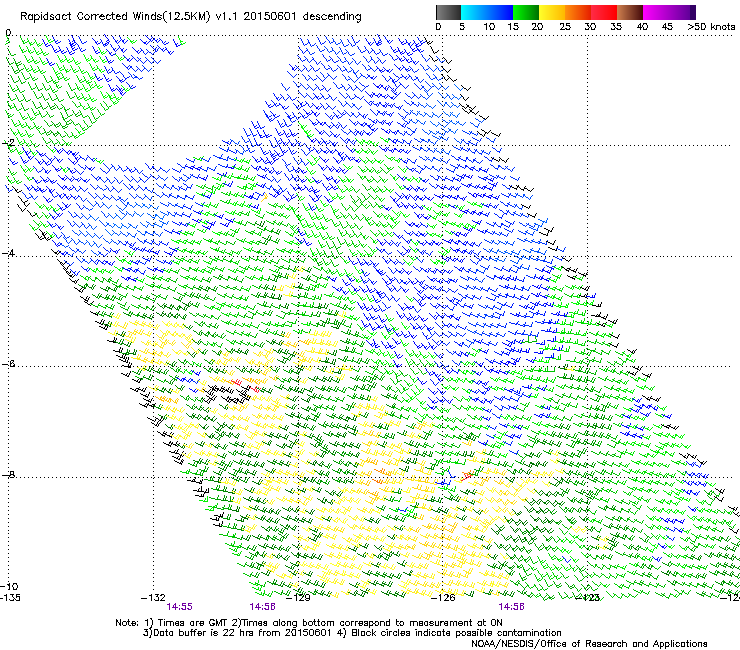Click the '15' legend scale label
The image size is (740, 650).
tap(513, 27)
